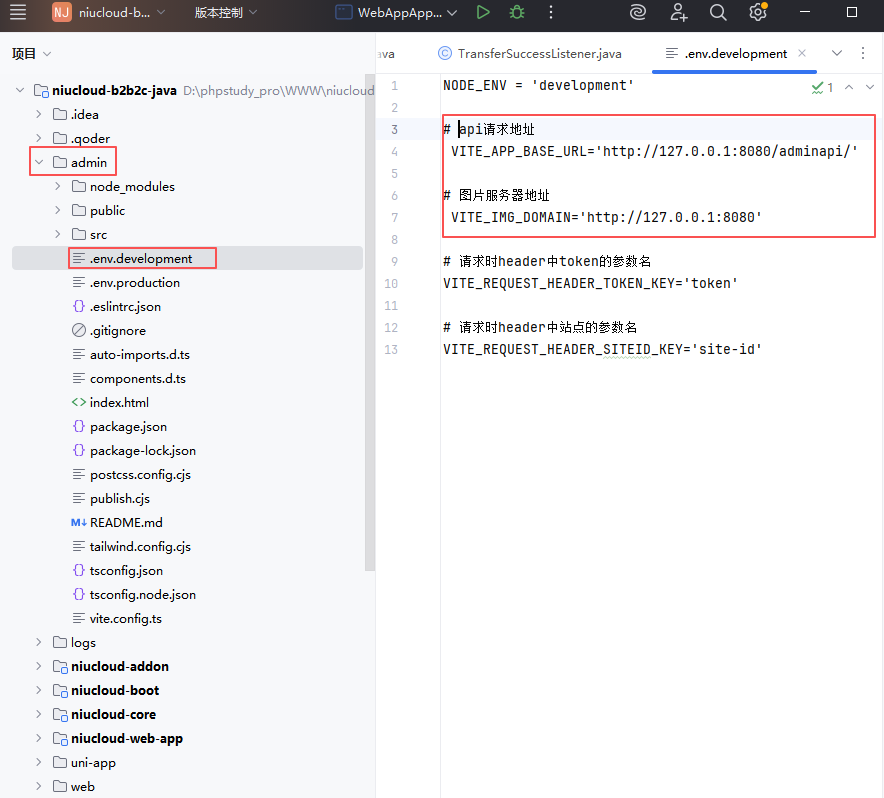Image resolution: width=884 pixels, height=798 pixels.
Task: Show the hidden editor tabs list dropdown
Action: [837, 54]
